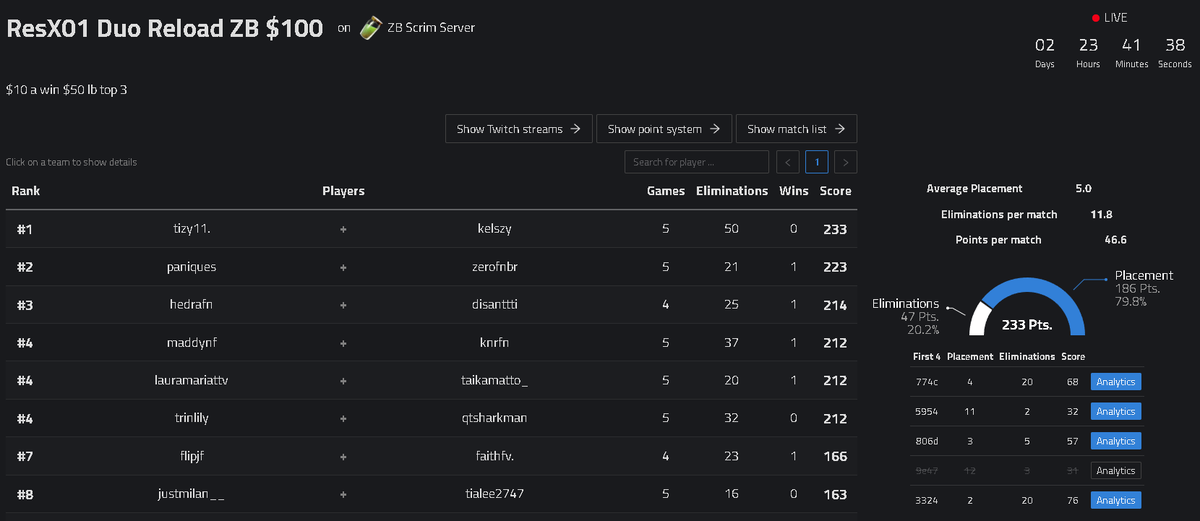Go to next leaderboard page arrow
1200x521 pixels.
(846, 162)
